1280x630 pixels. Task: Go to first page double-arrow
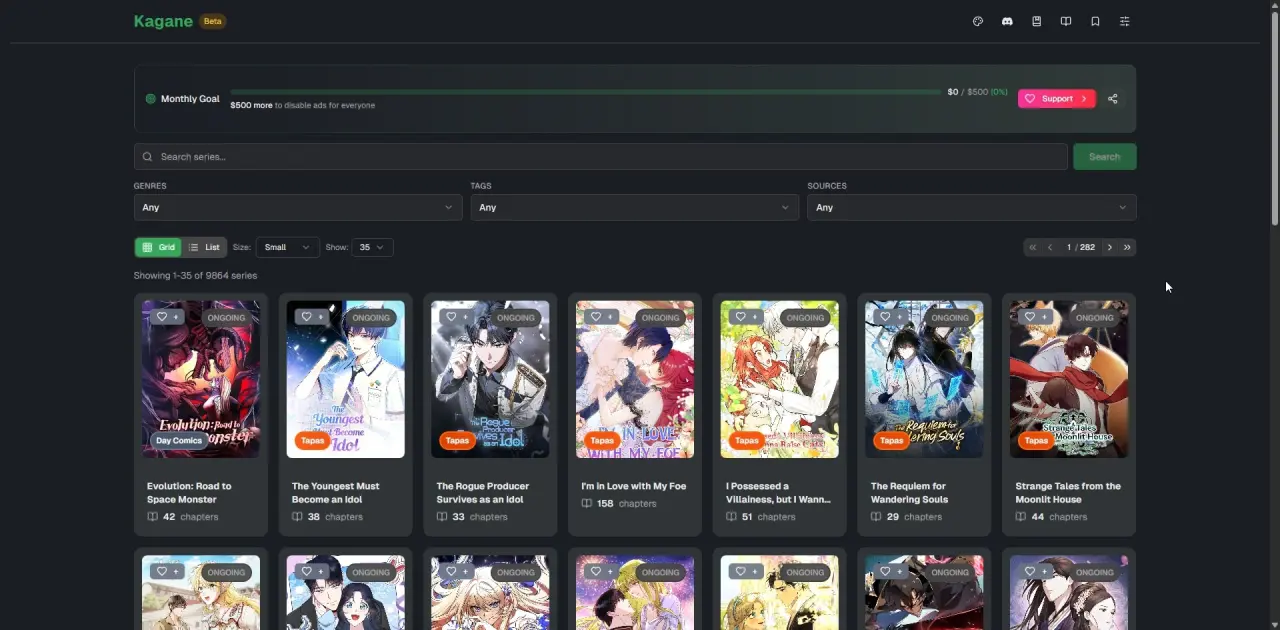click(1032, 247)
